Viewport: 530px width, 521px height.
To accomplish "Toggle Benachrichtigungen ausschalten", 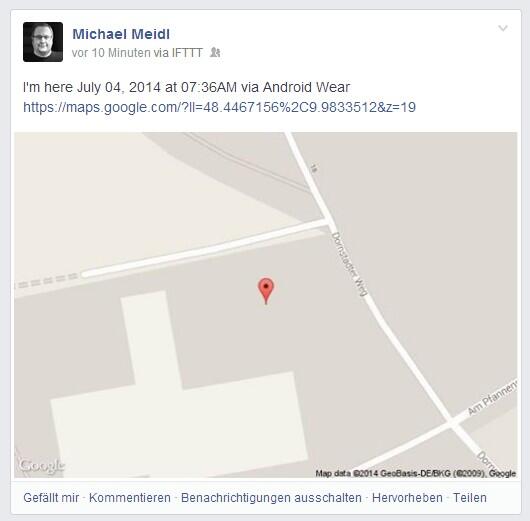I will (x=271, y=498).
